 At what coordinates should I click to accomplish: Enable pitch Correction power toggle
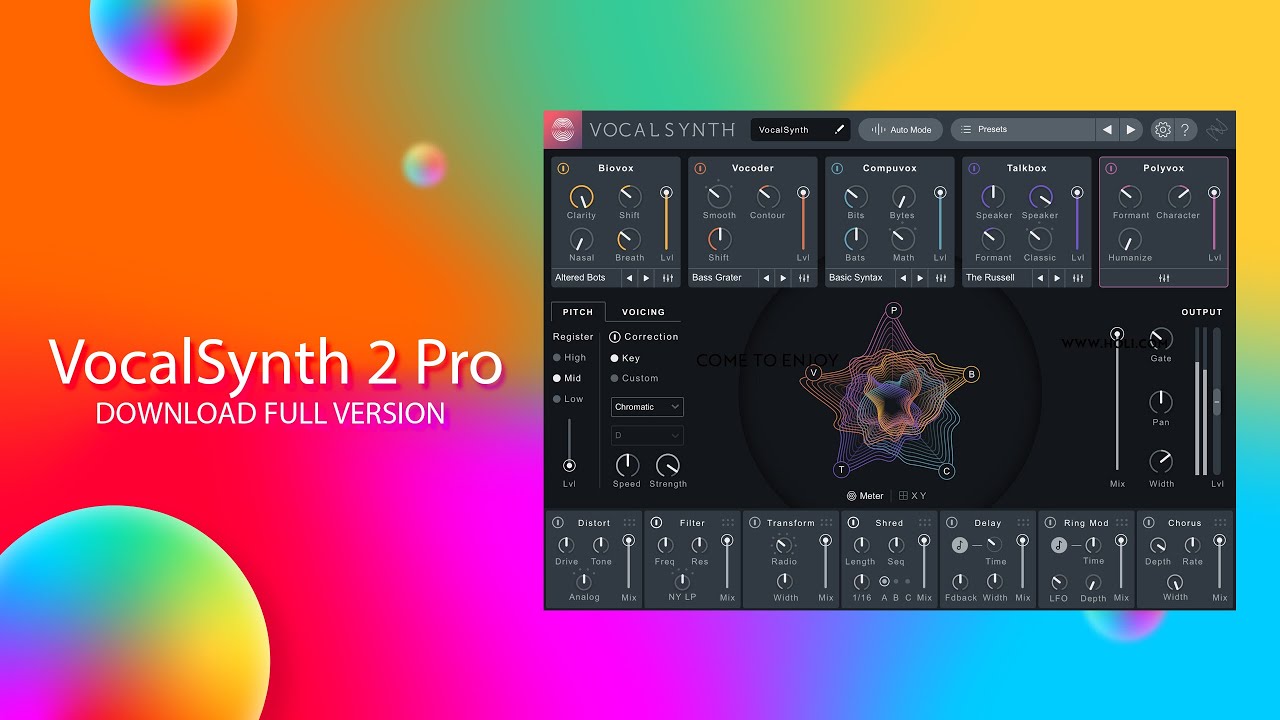[615, 337]
